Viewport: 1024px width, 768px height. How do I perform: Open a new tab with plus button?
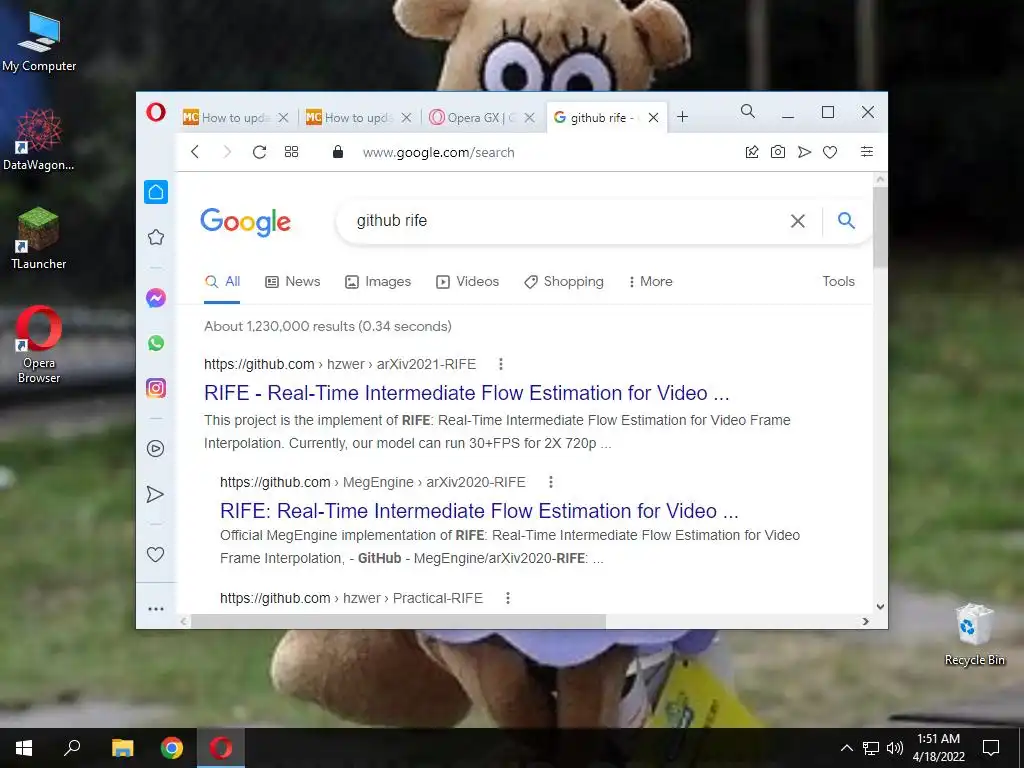click(x=682, y=117)
